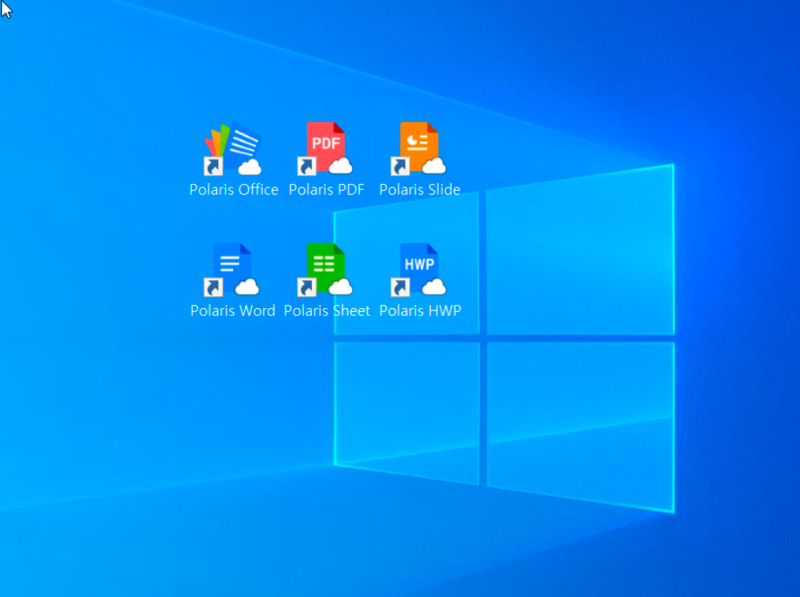Select the Polaris Office desktop icon
The height and width of the screenshot is (597, 800).
[233, 148]
